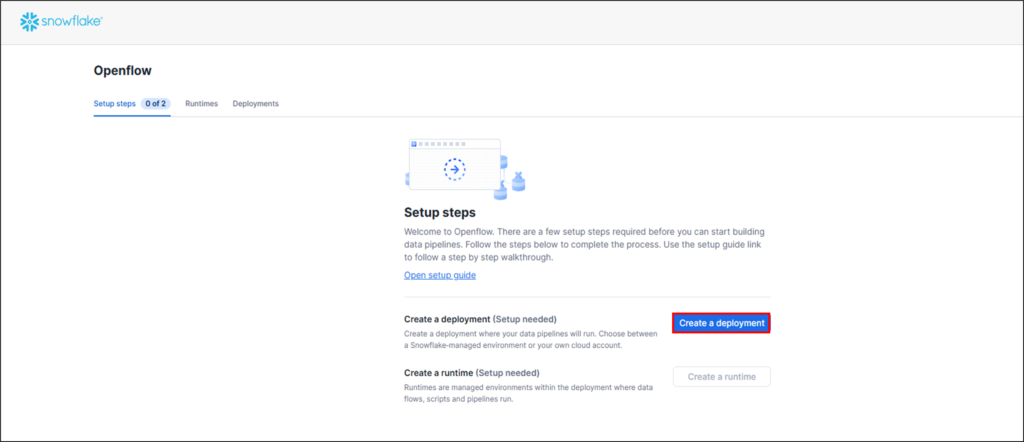Image resolution: width=1024 pixels, height=442 pixels.
Task: Click the Create a deployment button
Action: (x=722, y=323)
